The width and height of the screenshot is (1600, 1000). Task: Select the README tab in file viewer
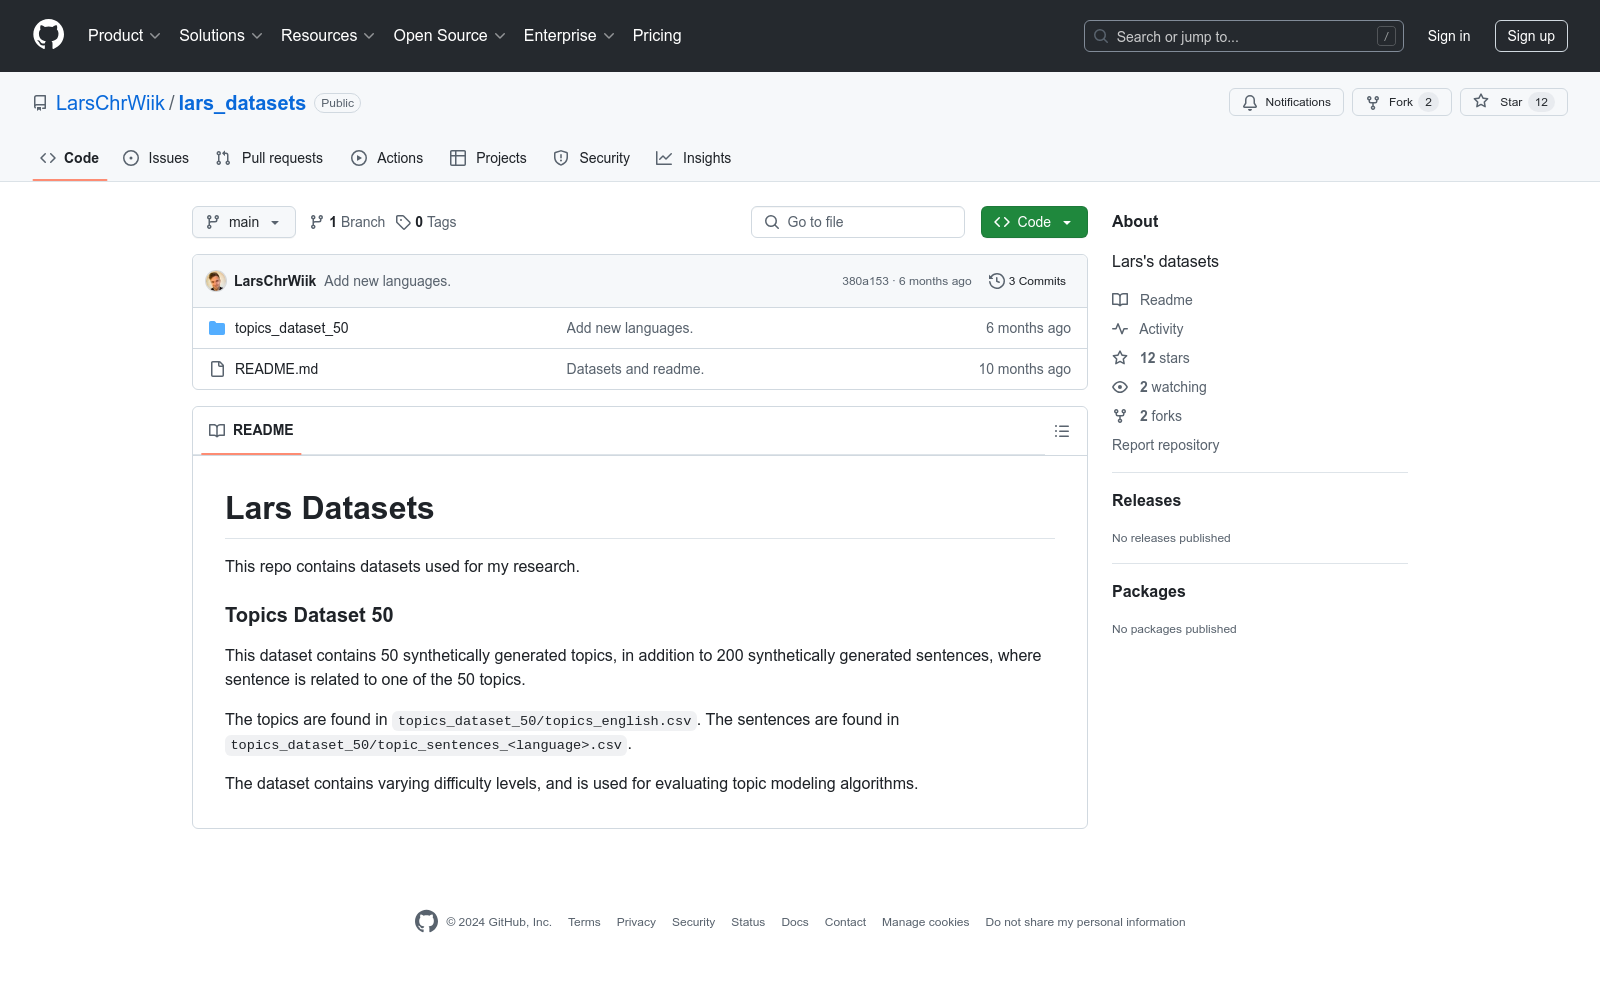(x=251, y=430)
